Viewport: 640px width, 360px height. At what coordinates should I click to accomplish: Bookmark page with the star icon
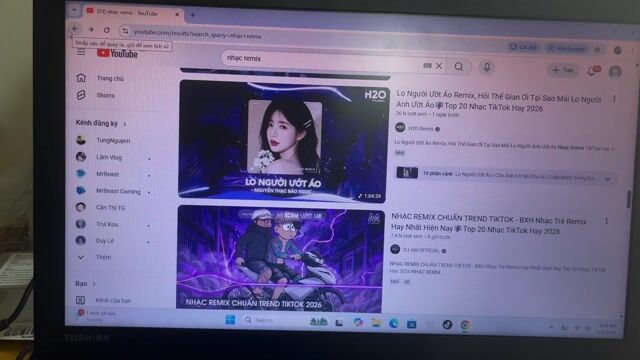pos(597,50)
